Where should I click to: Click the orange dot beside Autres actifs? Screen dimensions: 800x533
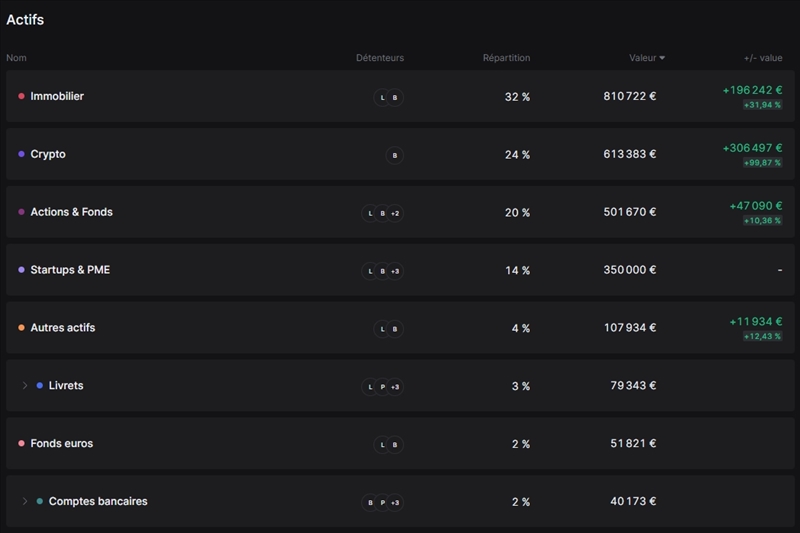point(21,328)
